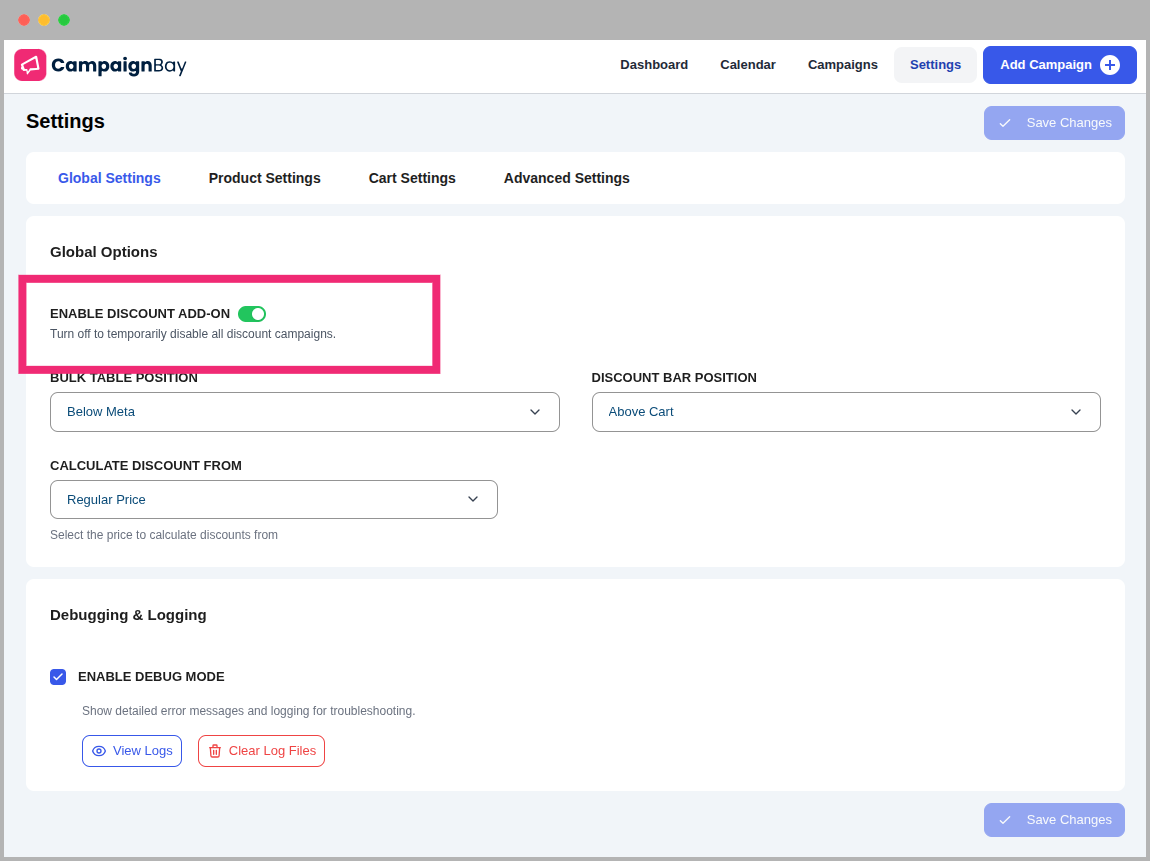Click the eye icon next to View Logs
The image size is (1150, 861).
[98, 751]
